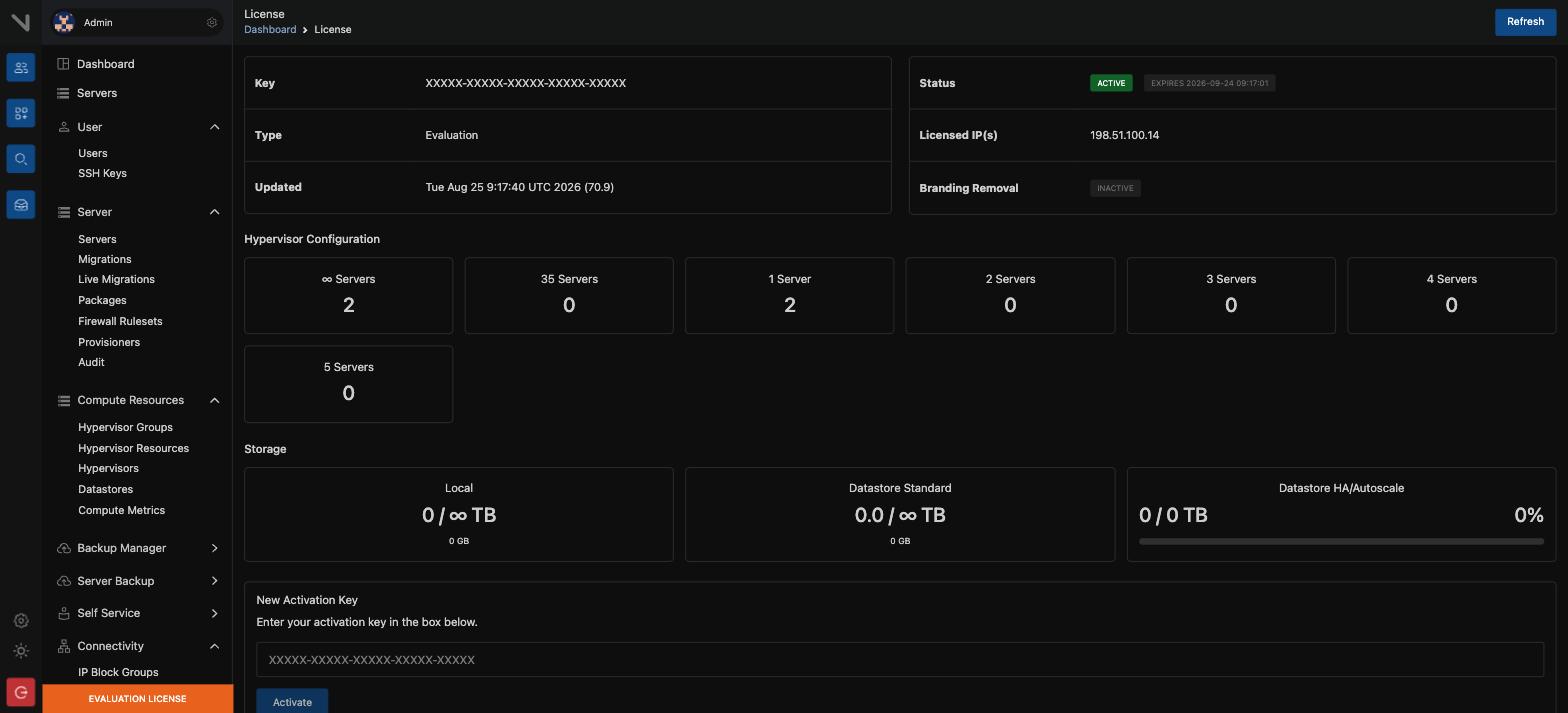Open search from the magnifier rail icon

[21, 159]
